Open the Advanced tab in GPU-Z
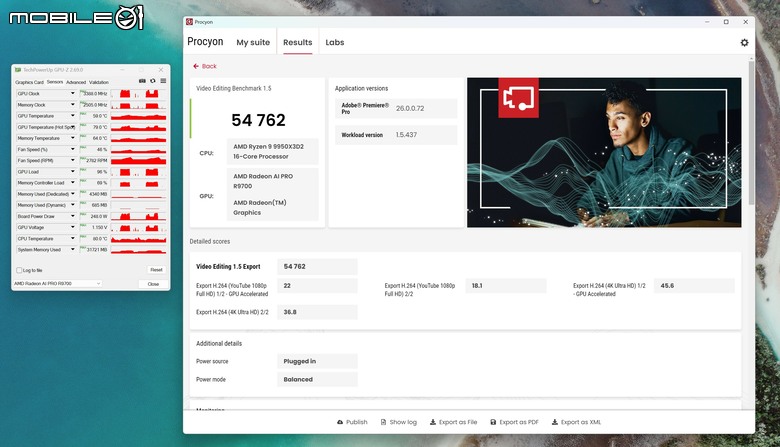 [76, 82]
